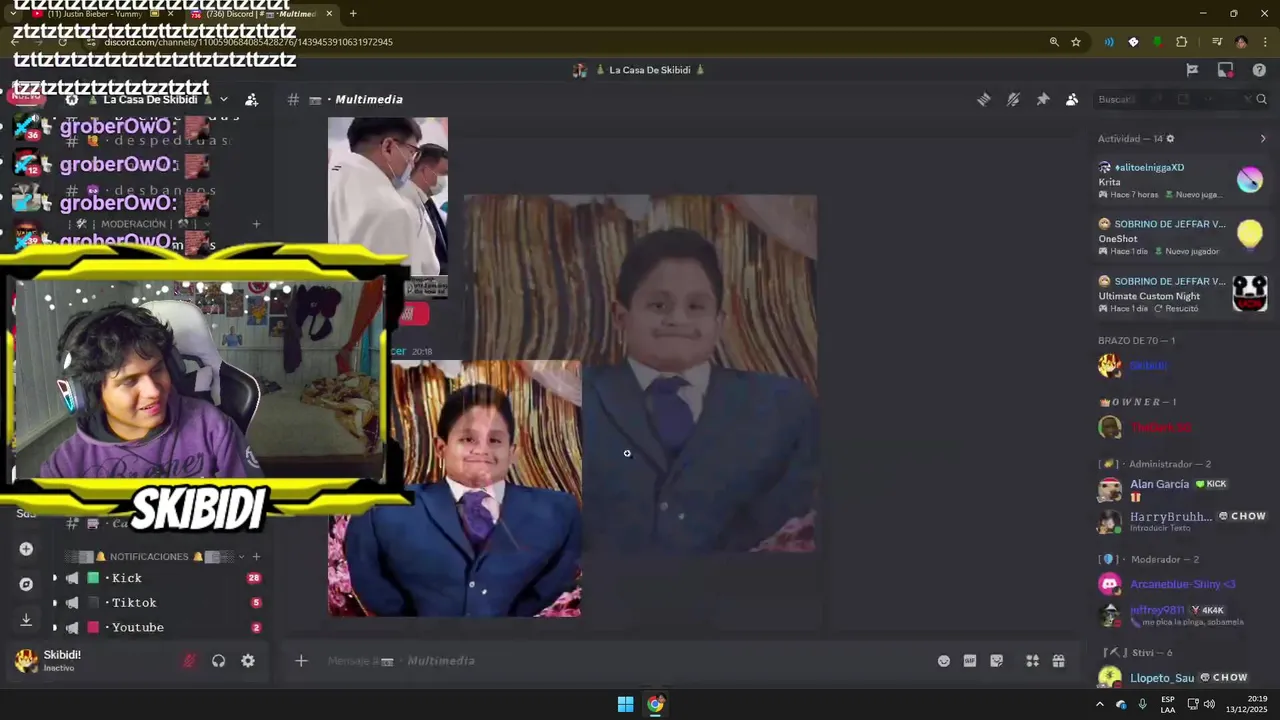Bookmark this page with star icon

(1076, 42)
